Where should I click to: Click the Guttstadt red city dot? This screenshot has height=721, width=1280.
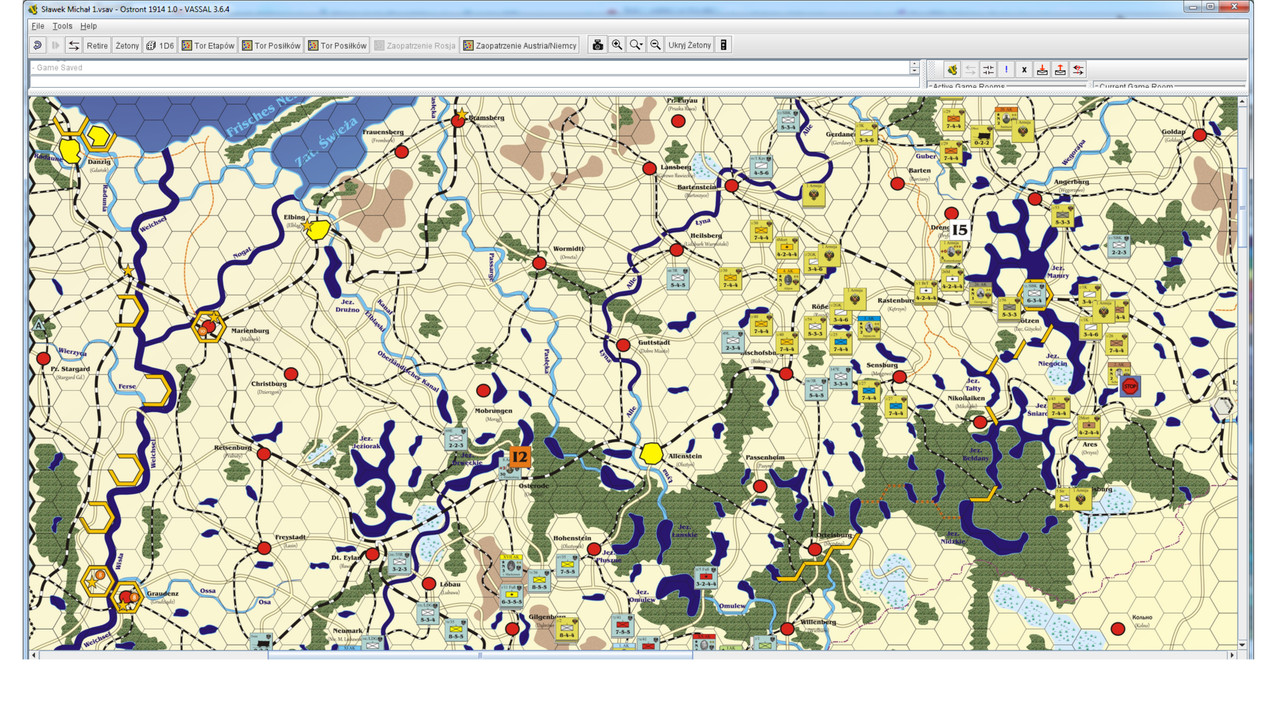tap(623, 345)
